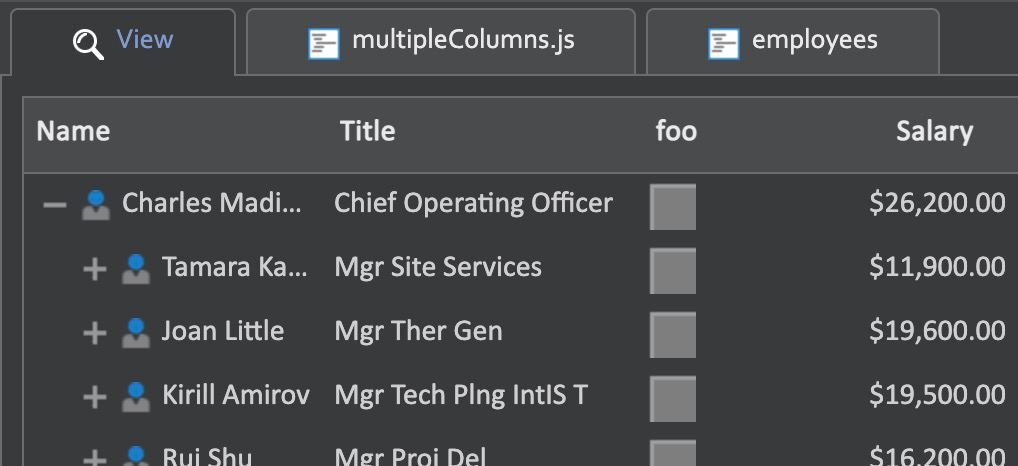
Task: Check the foo box for Mgr Site Services
Action: click(672, 271)
